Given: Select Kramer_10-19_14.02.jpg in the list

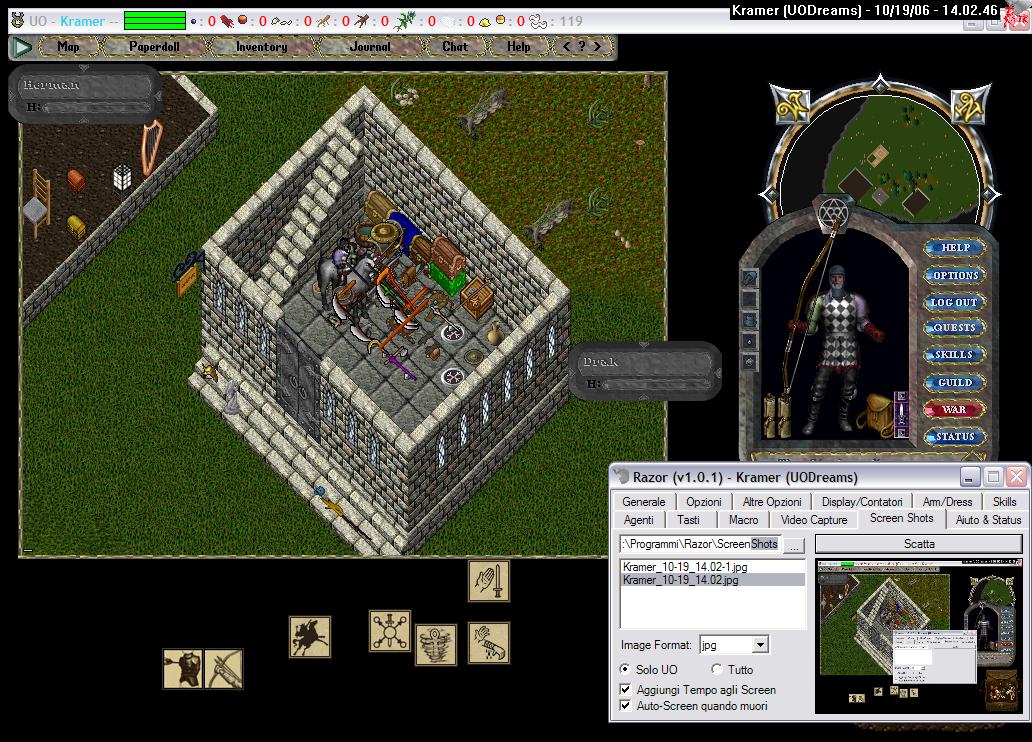Looking at the screenshot, I should (x=713, y=580).
